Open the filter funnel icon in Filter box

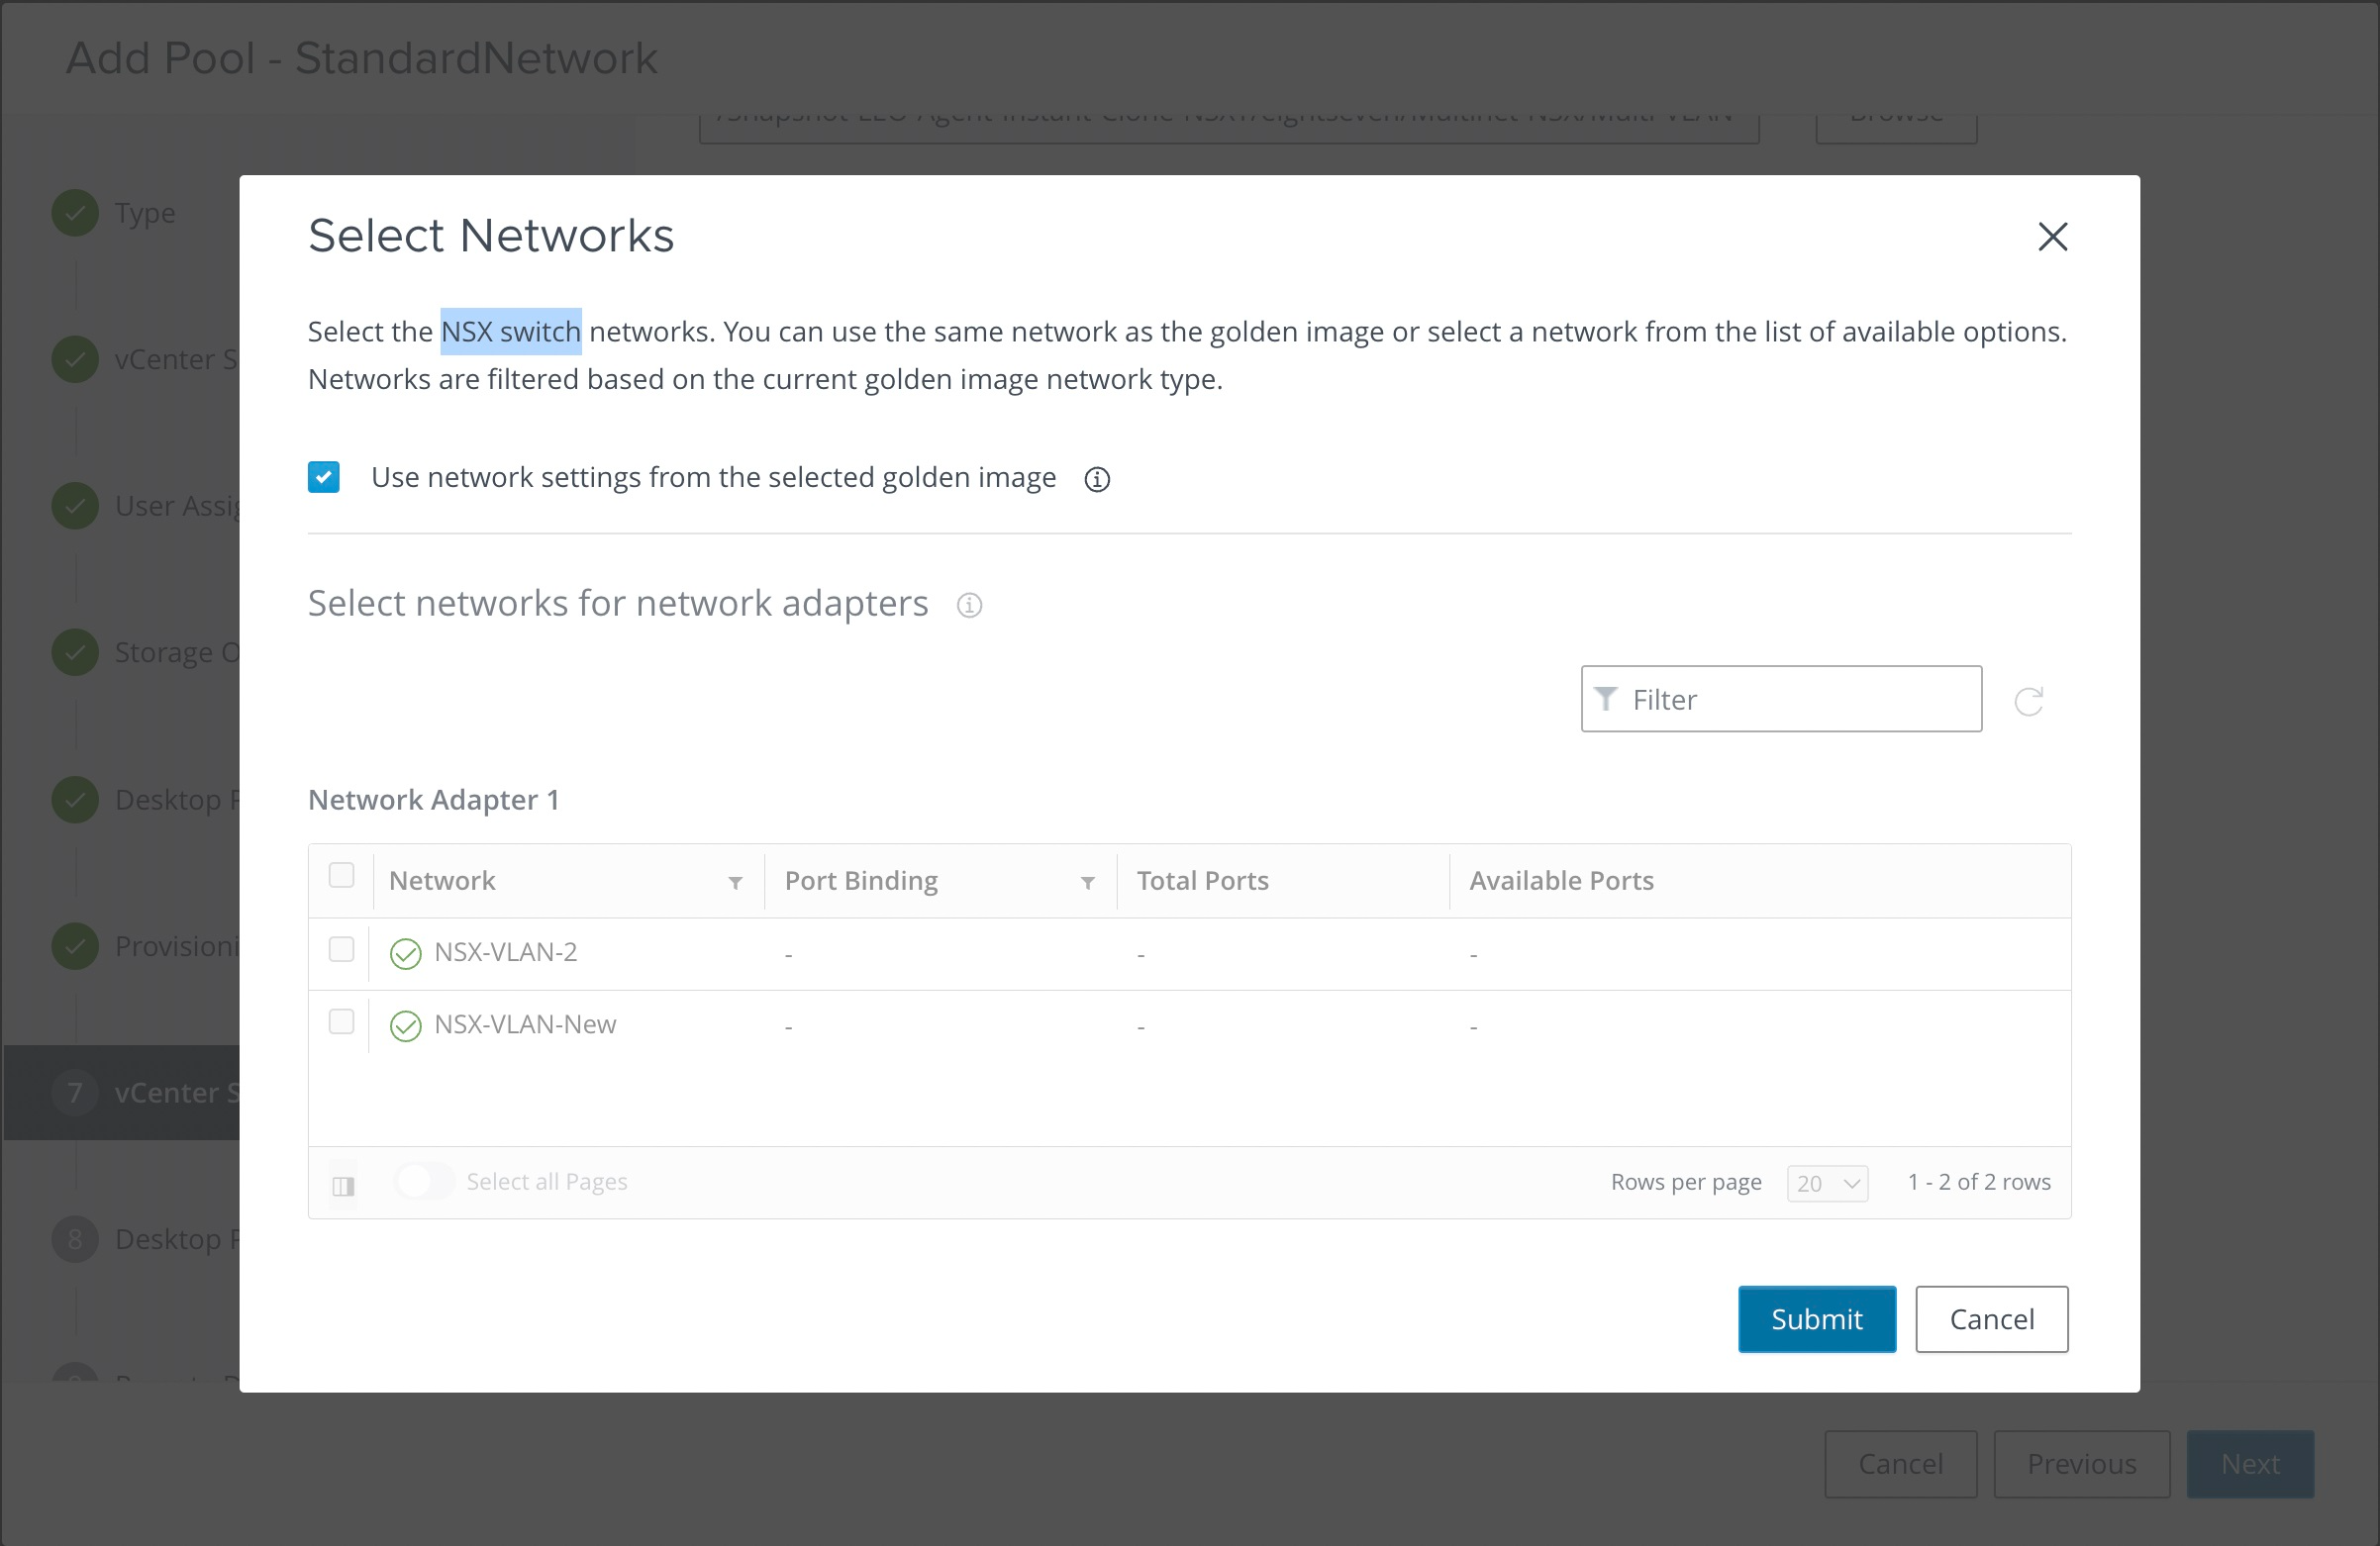pyautogui.click(x=1606, y=698)
